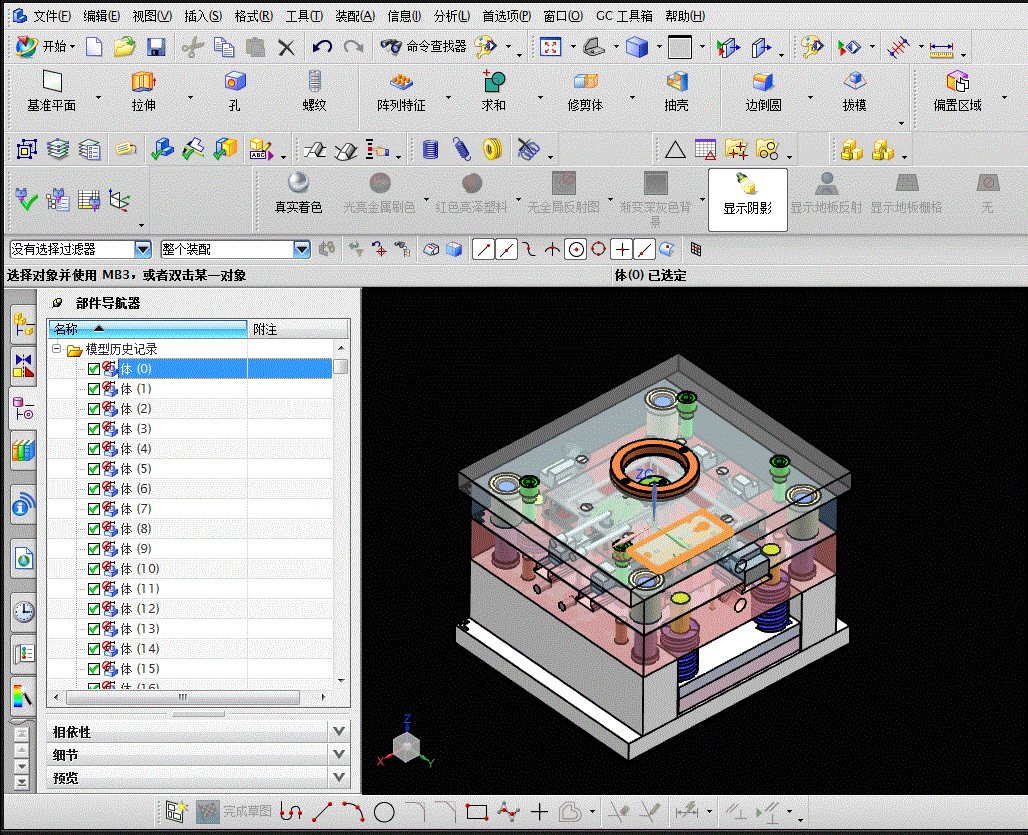
Task: Uncheck the 体 (13) checkbox
Action: tap(94, 629)
